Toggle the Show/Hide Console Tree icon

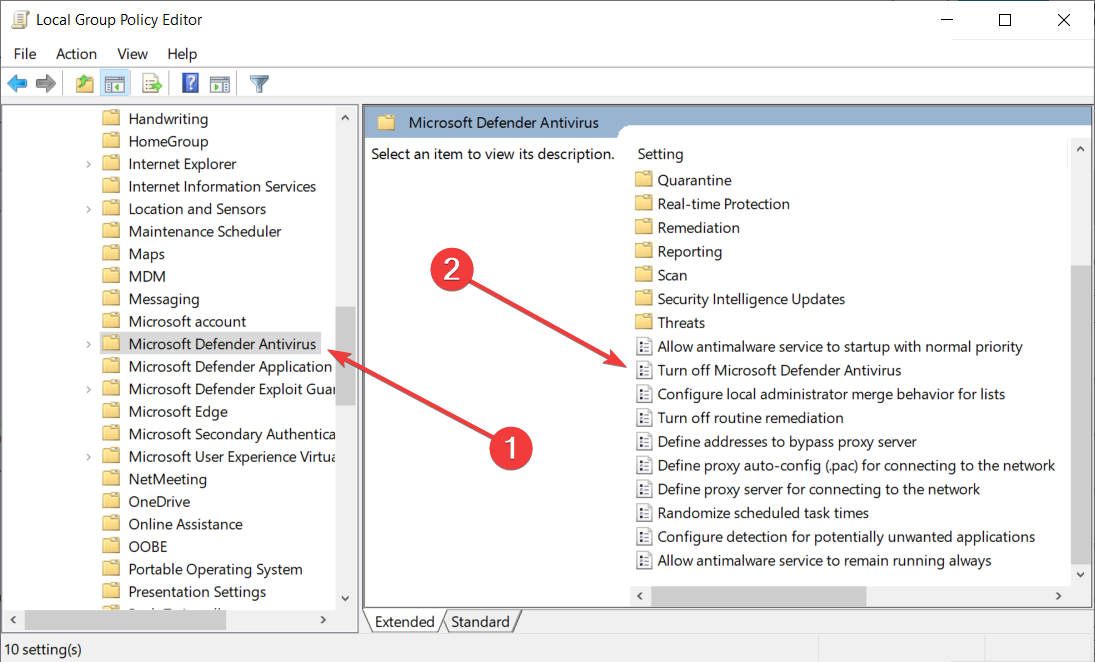point(115,84)
